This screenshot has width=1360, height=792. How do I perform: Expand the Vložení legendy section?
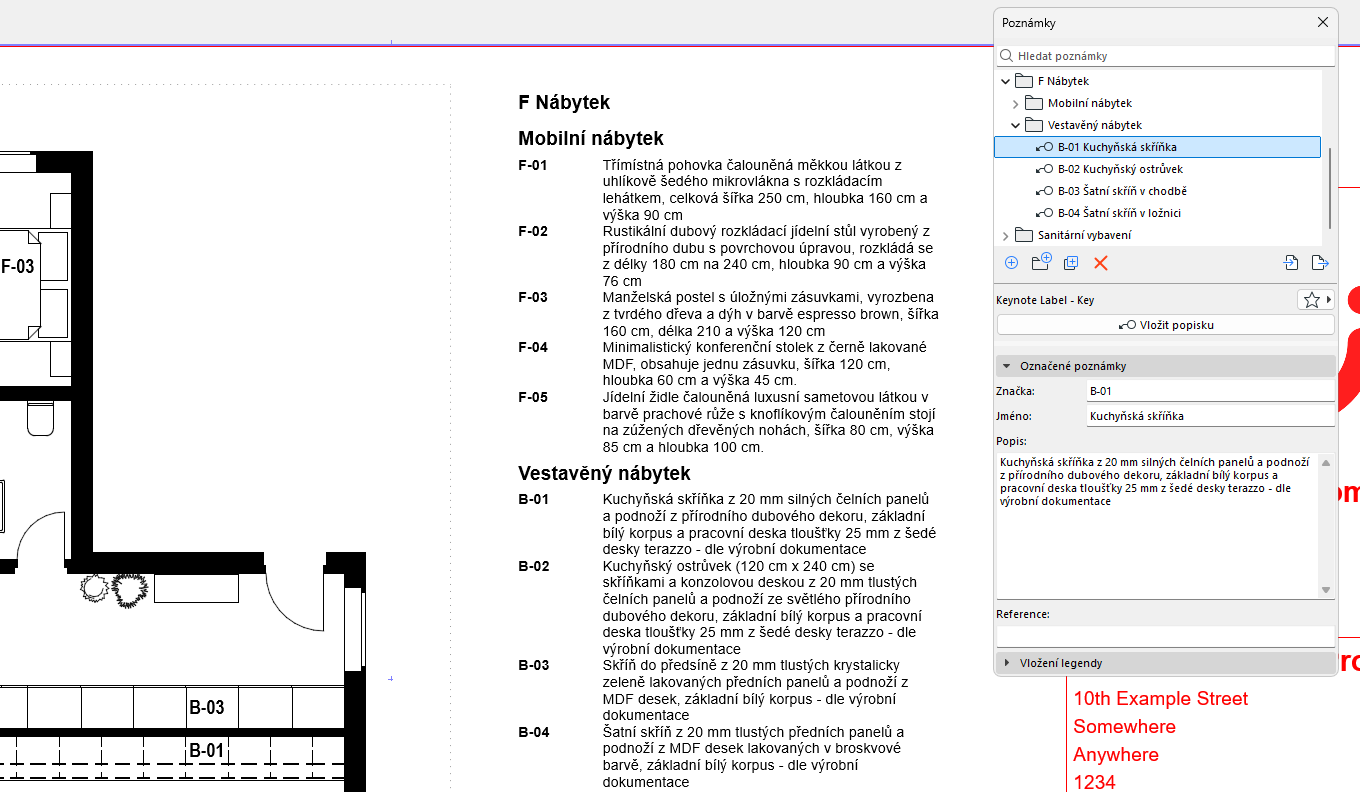[1007, 663]
